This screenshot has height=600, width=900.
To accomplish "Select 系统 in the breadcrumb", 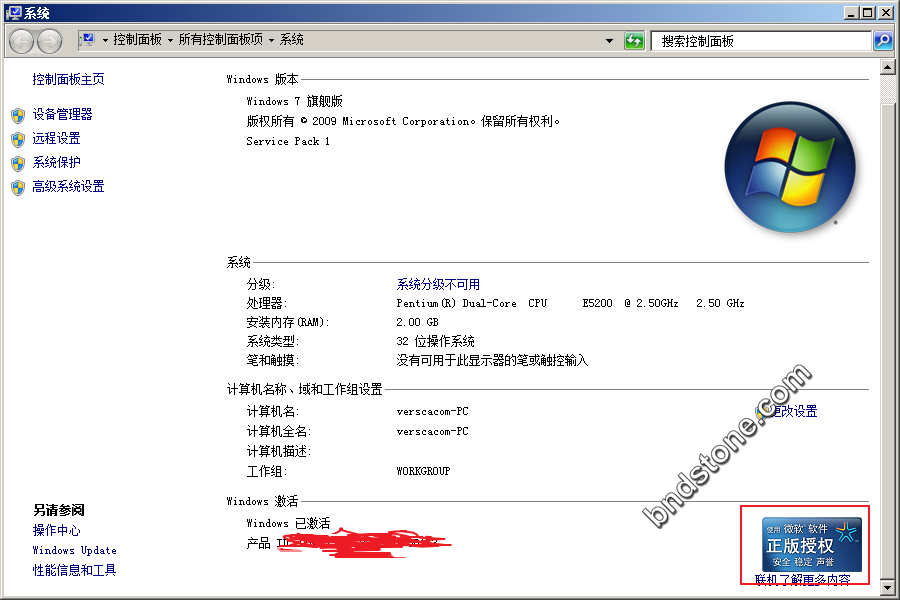I will 292,40.
